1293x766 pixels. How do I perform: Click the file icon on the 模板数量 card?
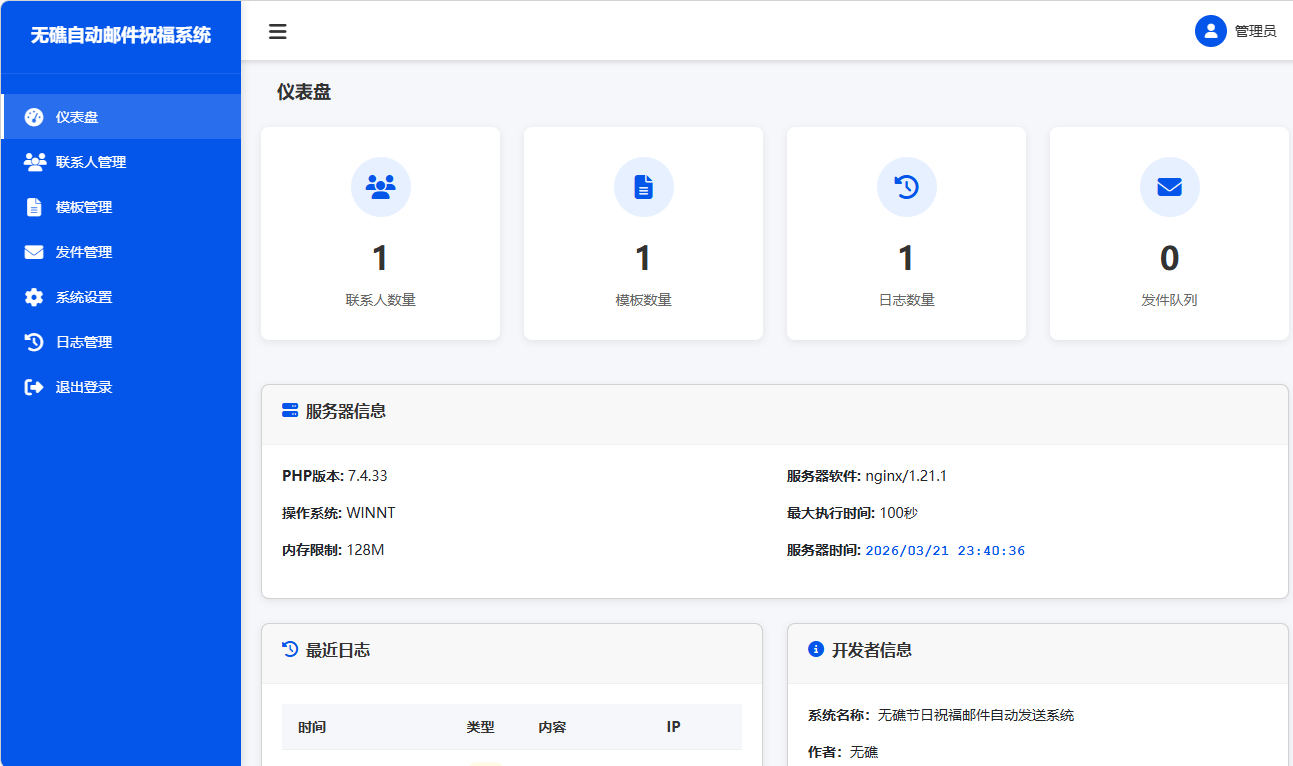click(643, 186)
